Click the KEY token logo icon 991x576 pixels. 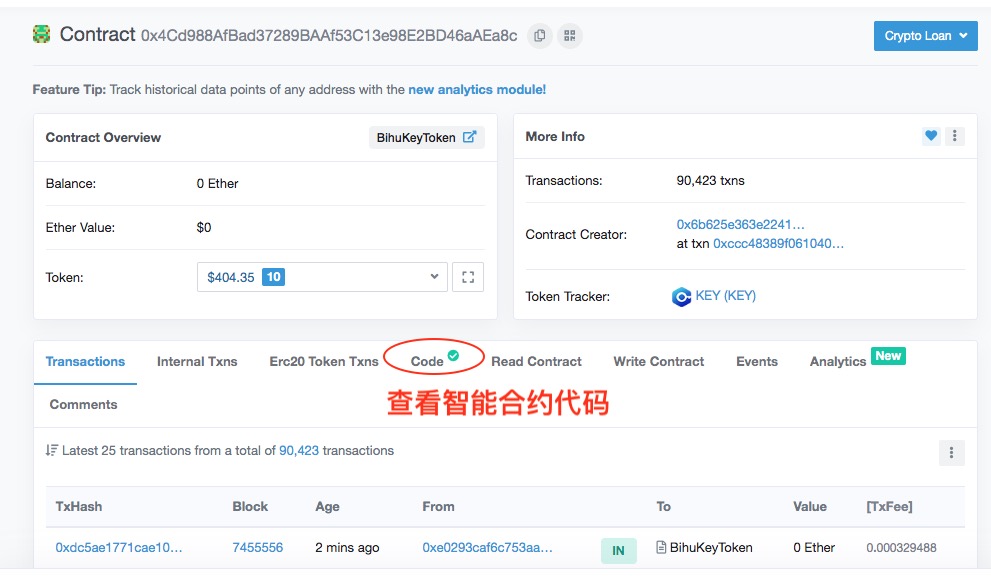click(681, 297)
